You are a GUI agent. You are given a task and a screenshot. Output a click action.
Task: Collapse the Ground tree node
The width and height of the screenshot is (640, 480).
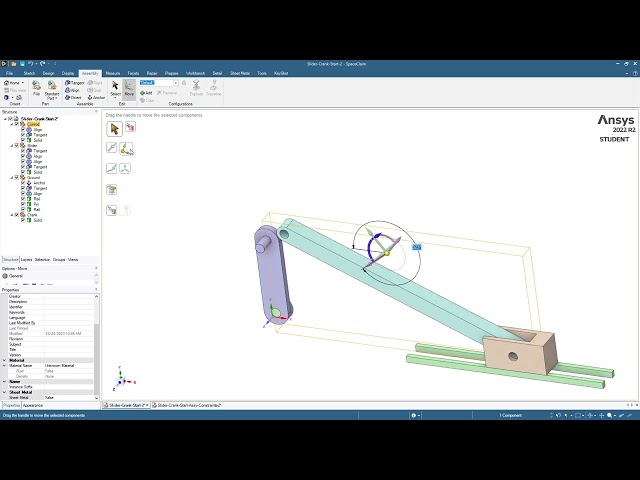click(11, 178)
